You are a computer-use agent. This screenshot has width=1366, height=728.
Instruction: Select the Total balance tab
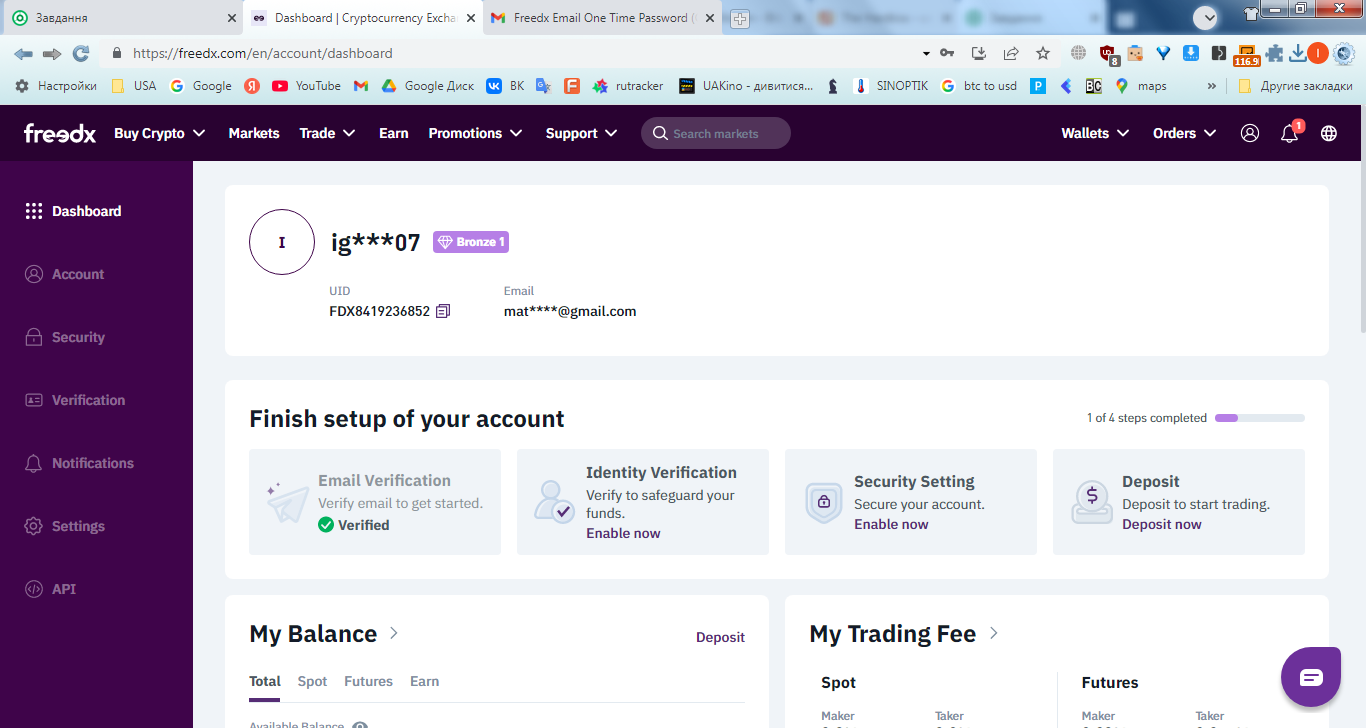pyautogui.click(x=265, y=681)
